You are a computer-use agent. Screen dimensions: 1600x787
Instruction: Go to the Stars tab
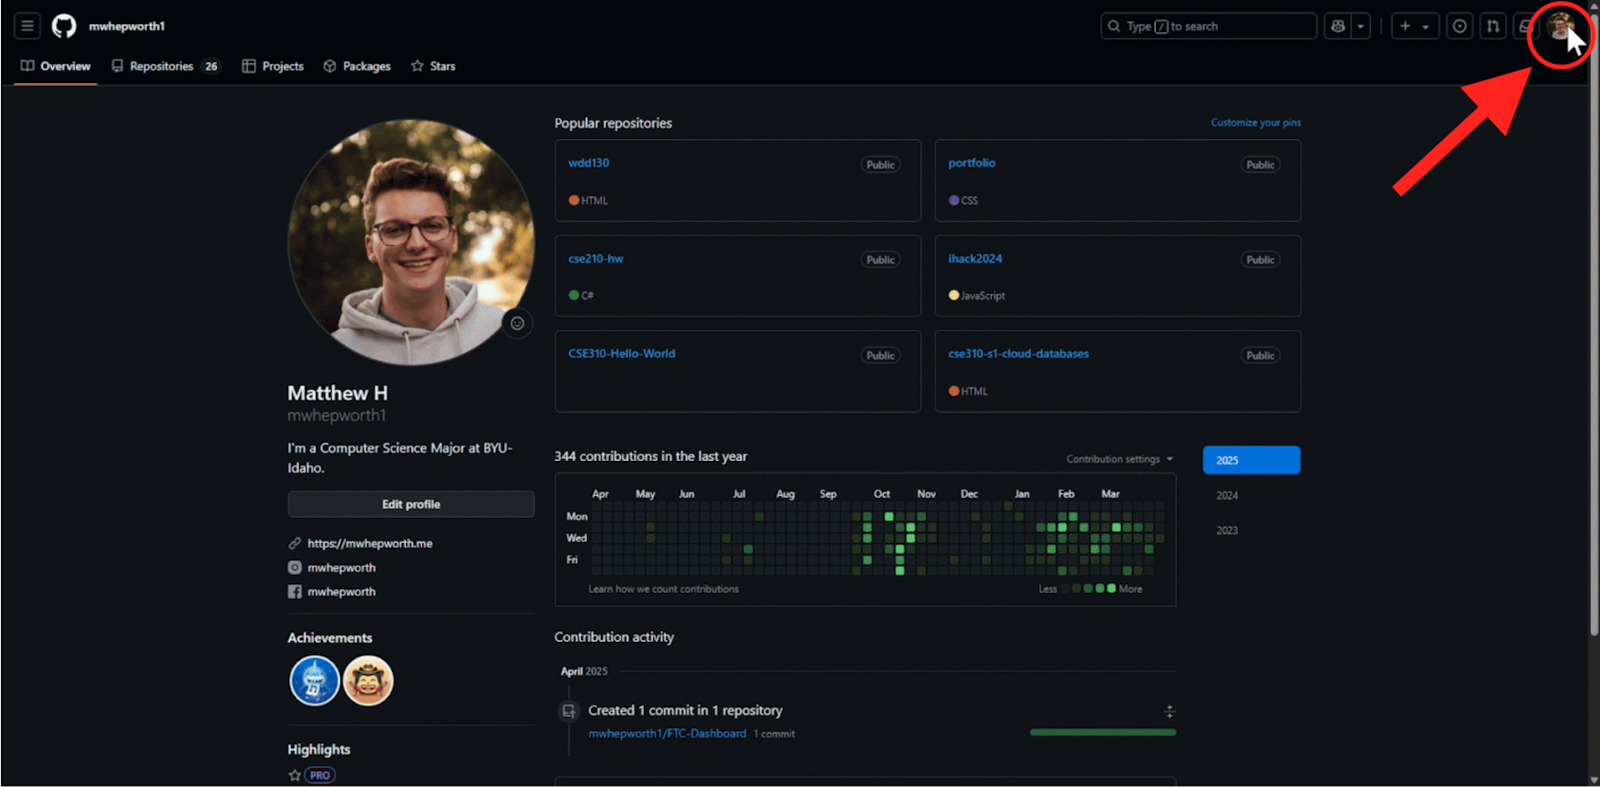(433, 66)
